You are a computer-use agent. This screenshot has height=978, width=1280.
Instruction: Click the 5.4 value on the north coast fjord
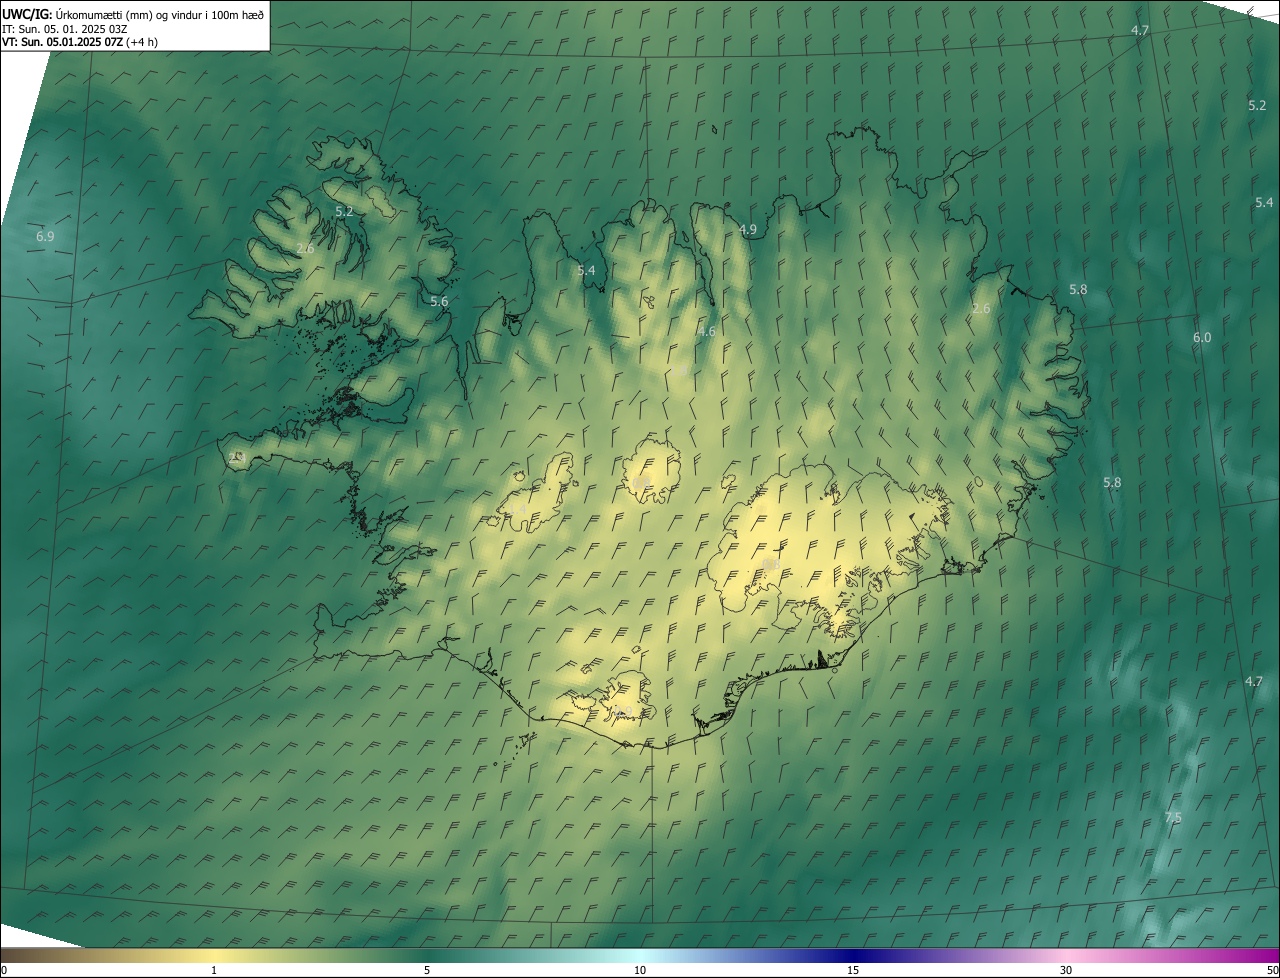tap(586, 271)
